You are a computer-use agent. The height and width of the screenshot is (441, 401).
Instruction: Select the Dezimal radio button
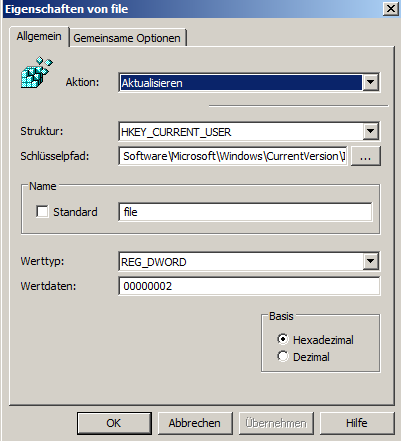(x=283, y=356)
